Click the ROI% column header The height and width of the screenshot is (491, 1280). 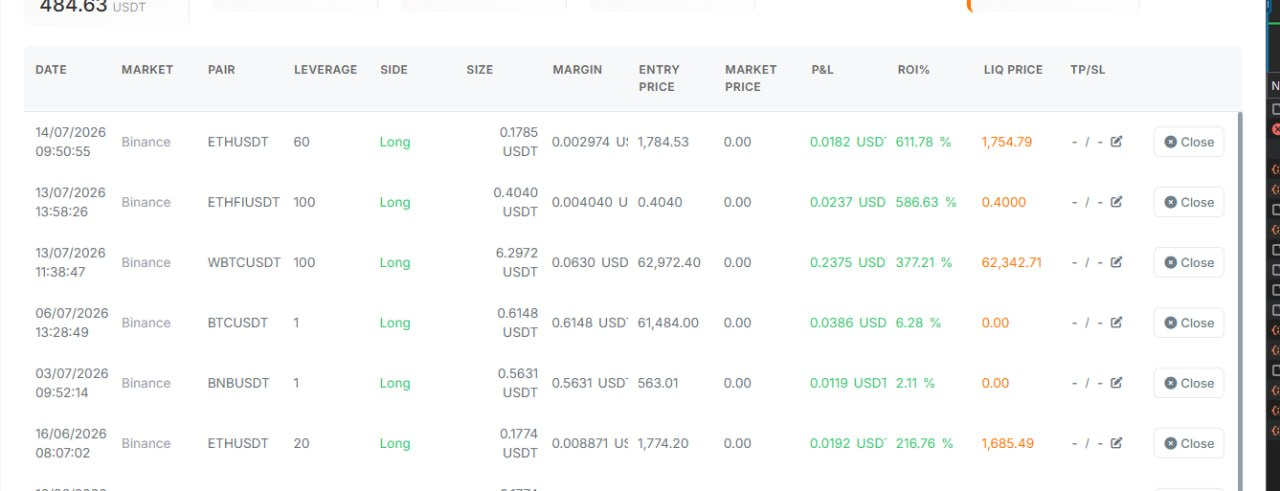click(x=914, y=70)
